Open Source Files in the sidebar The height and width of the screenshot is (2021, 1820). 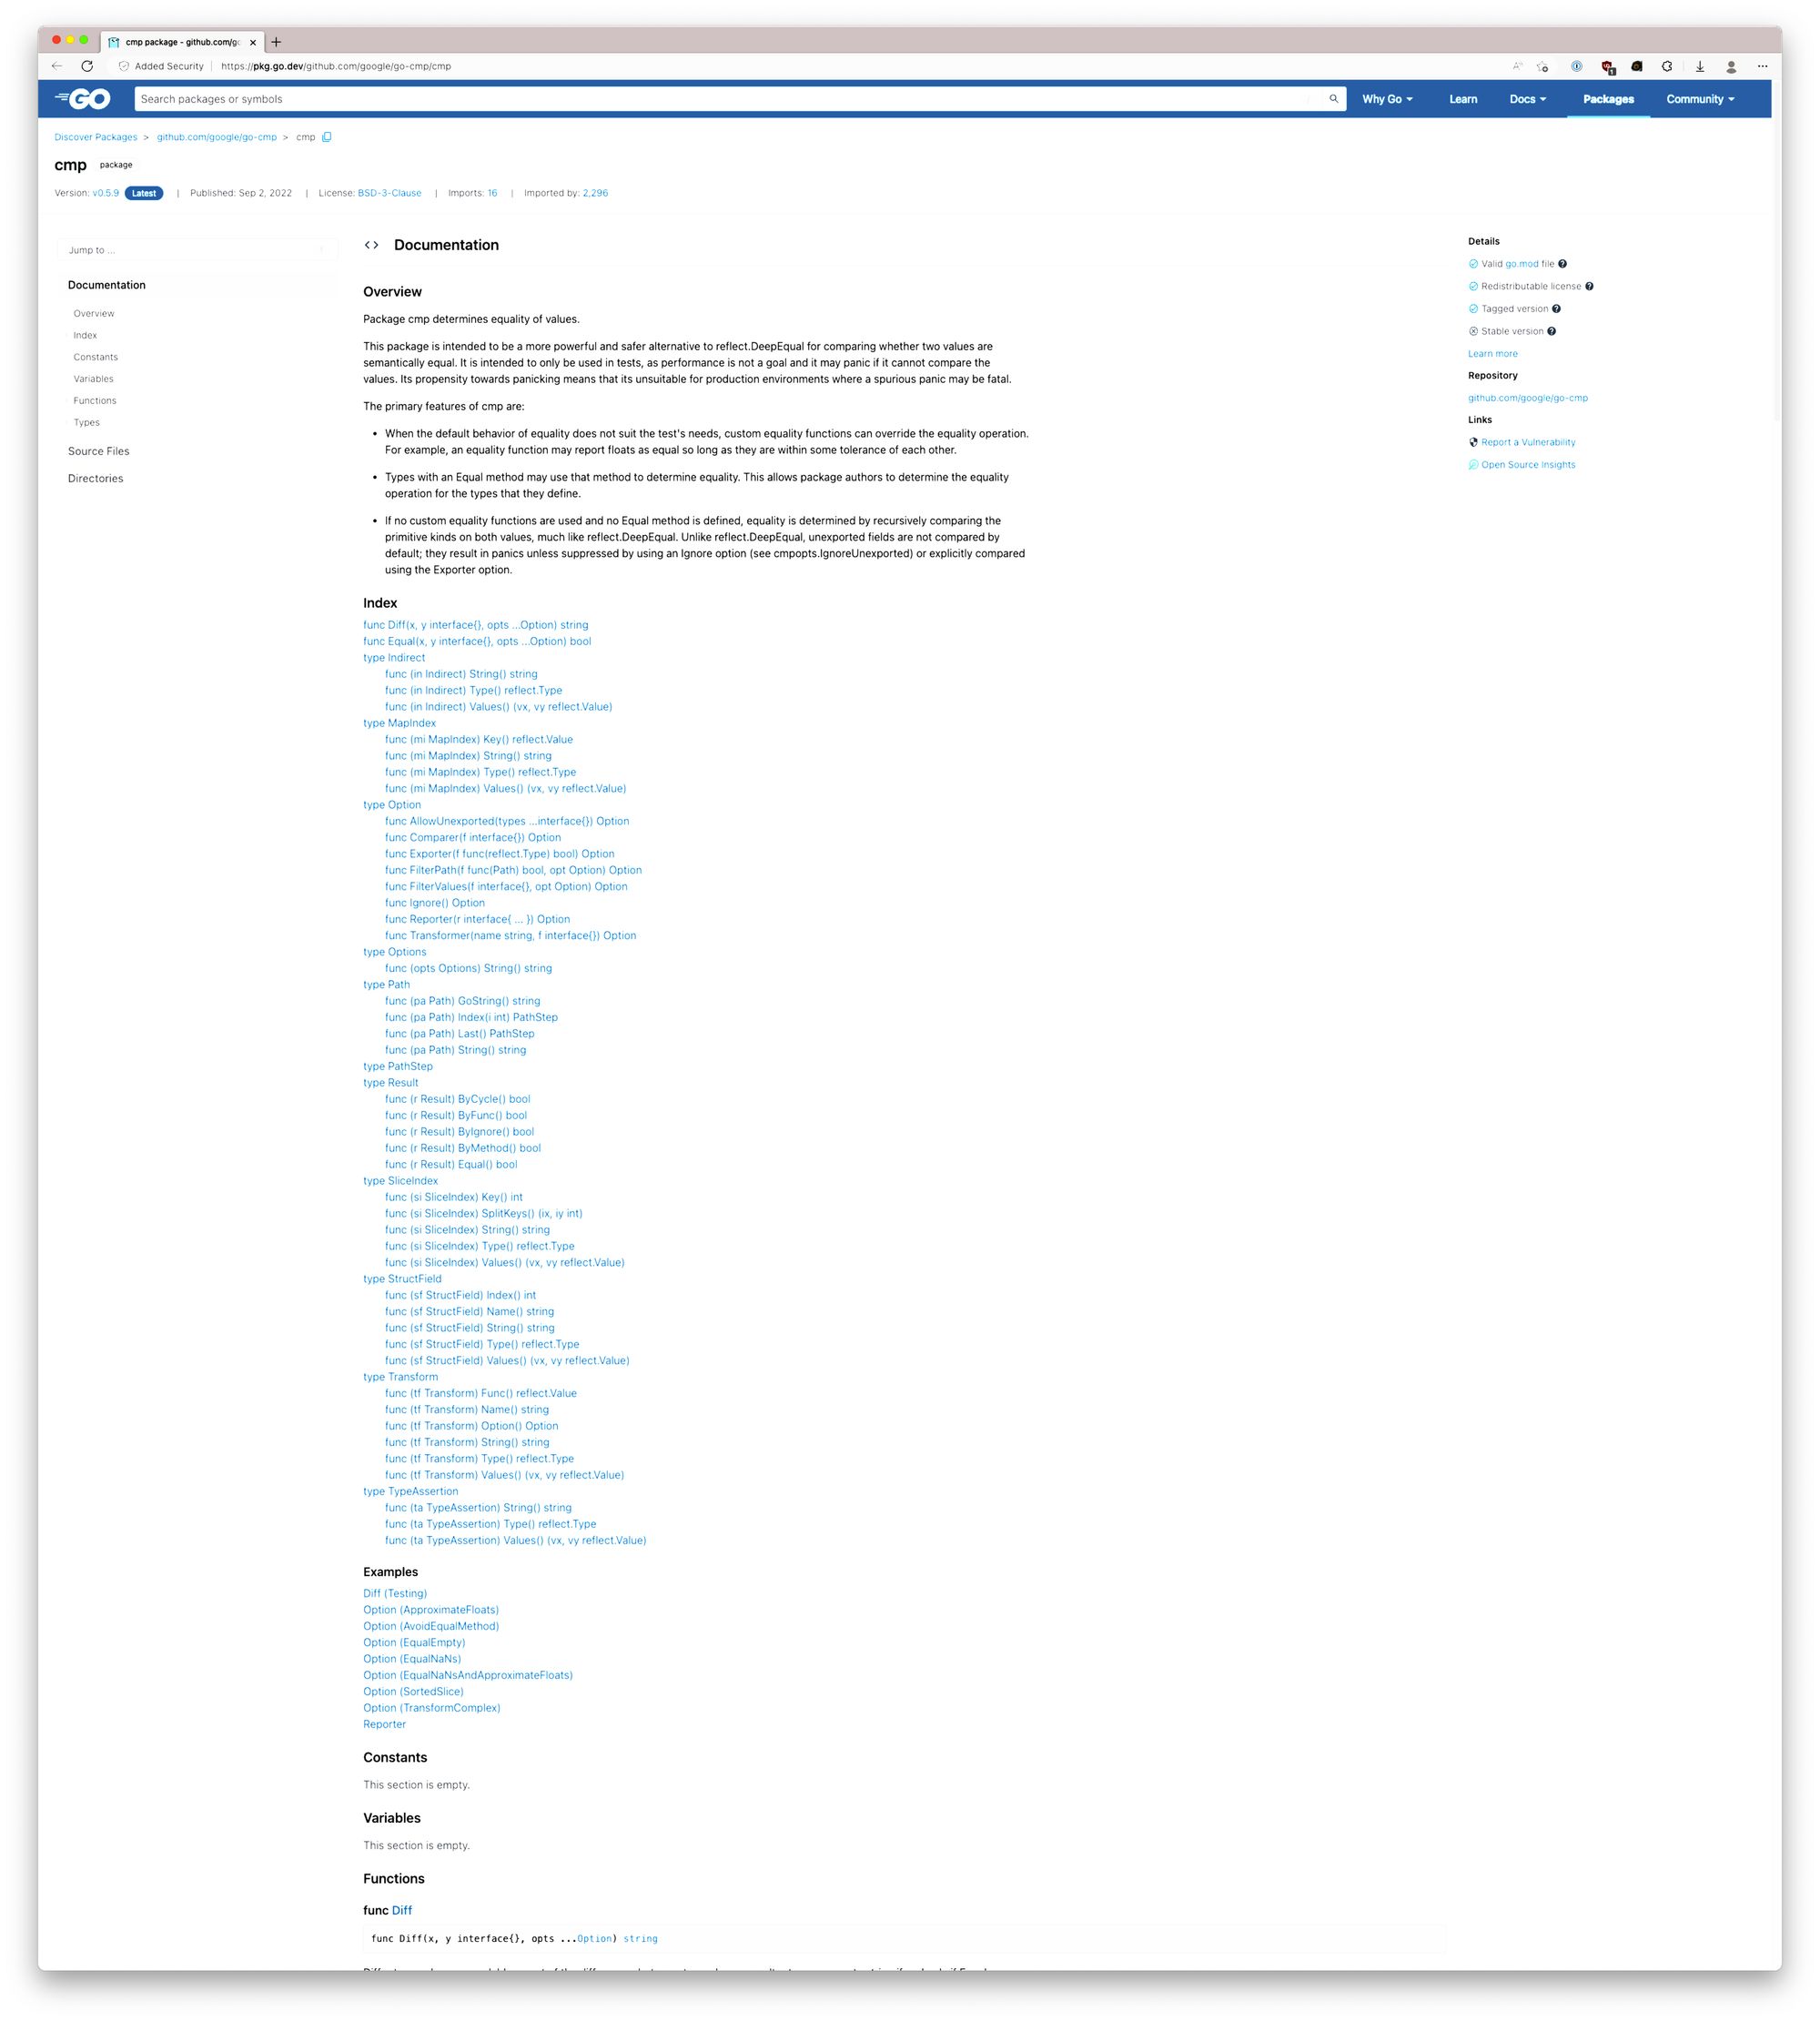(x=99, y=451)
